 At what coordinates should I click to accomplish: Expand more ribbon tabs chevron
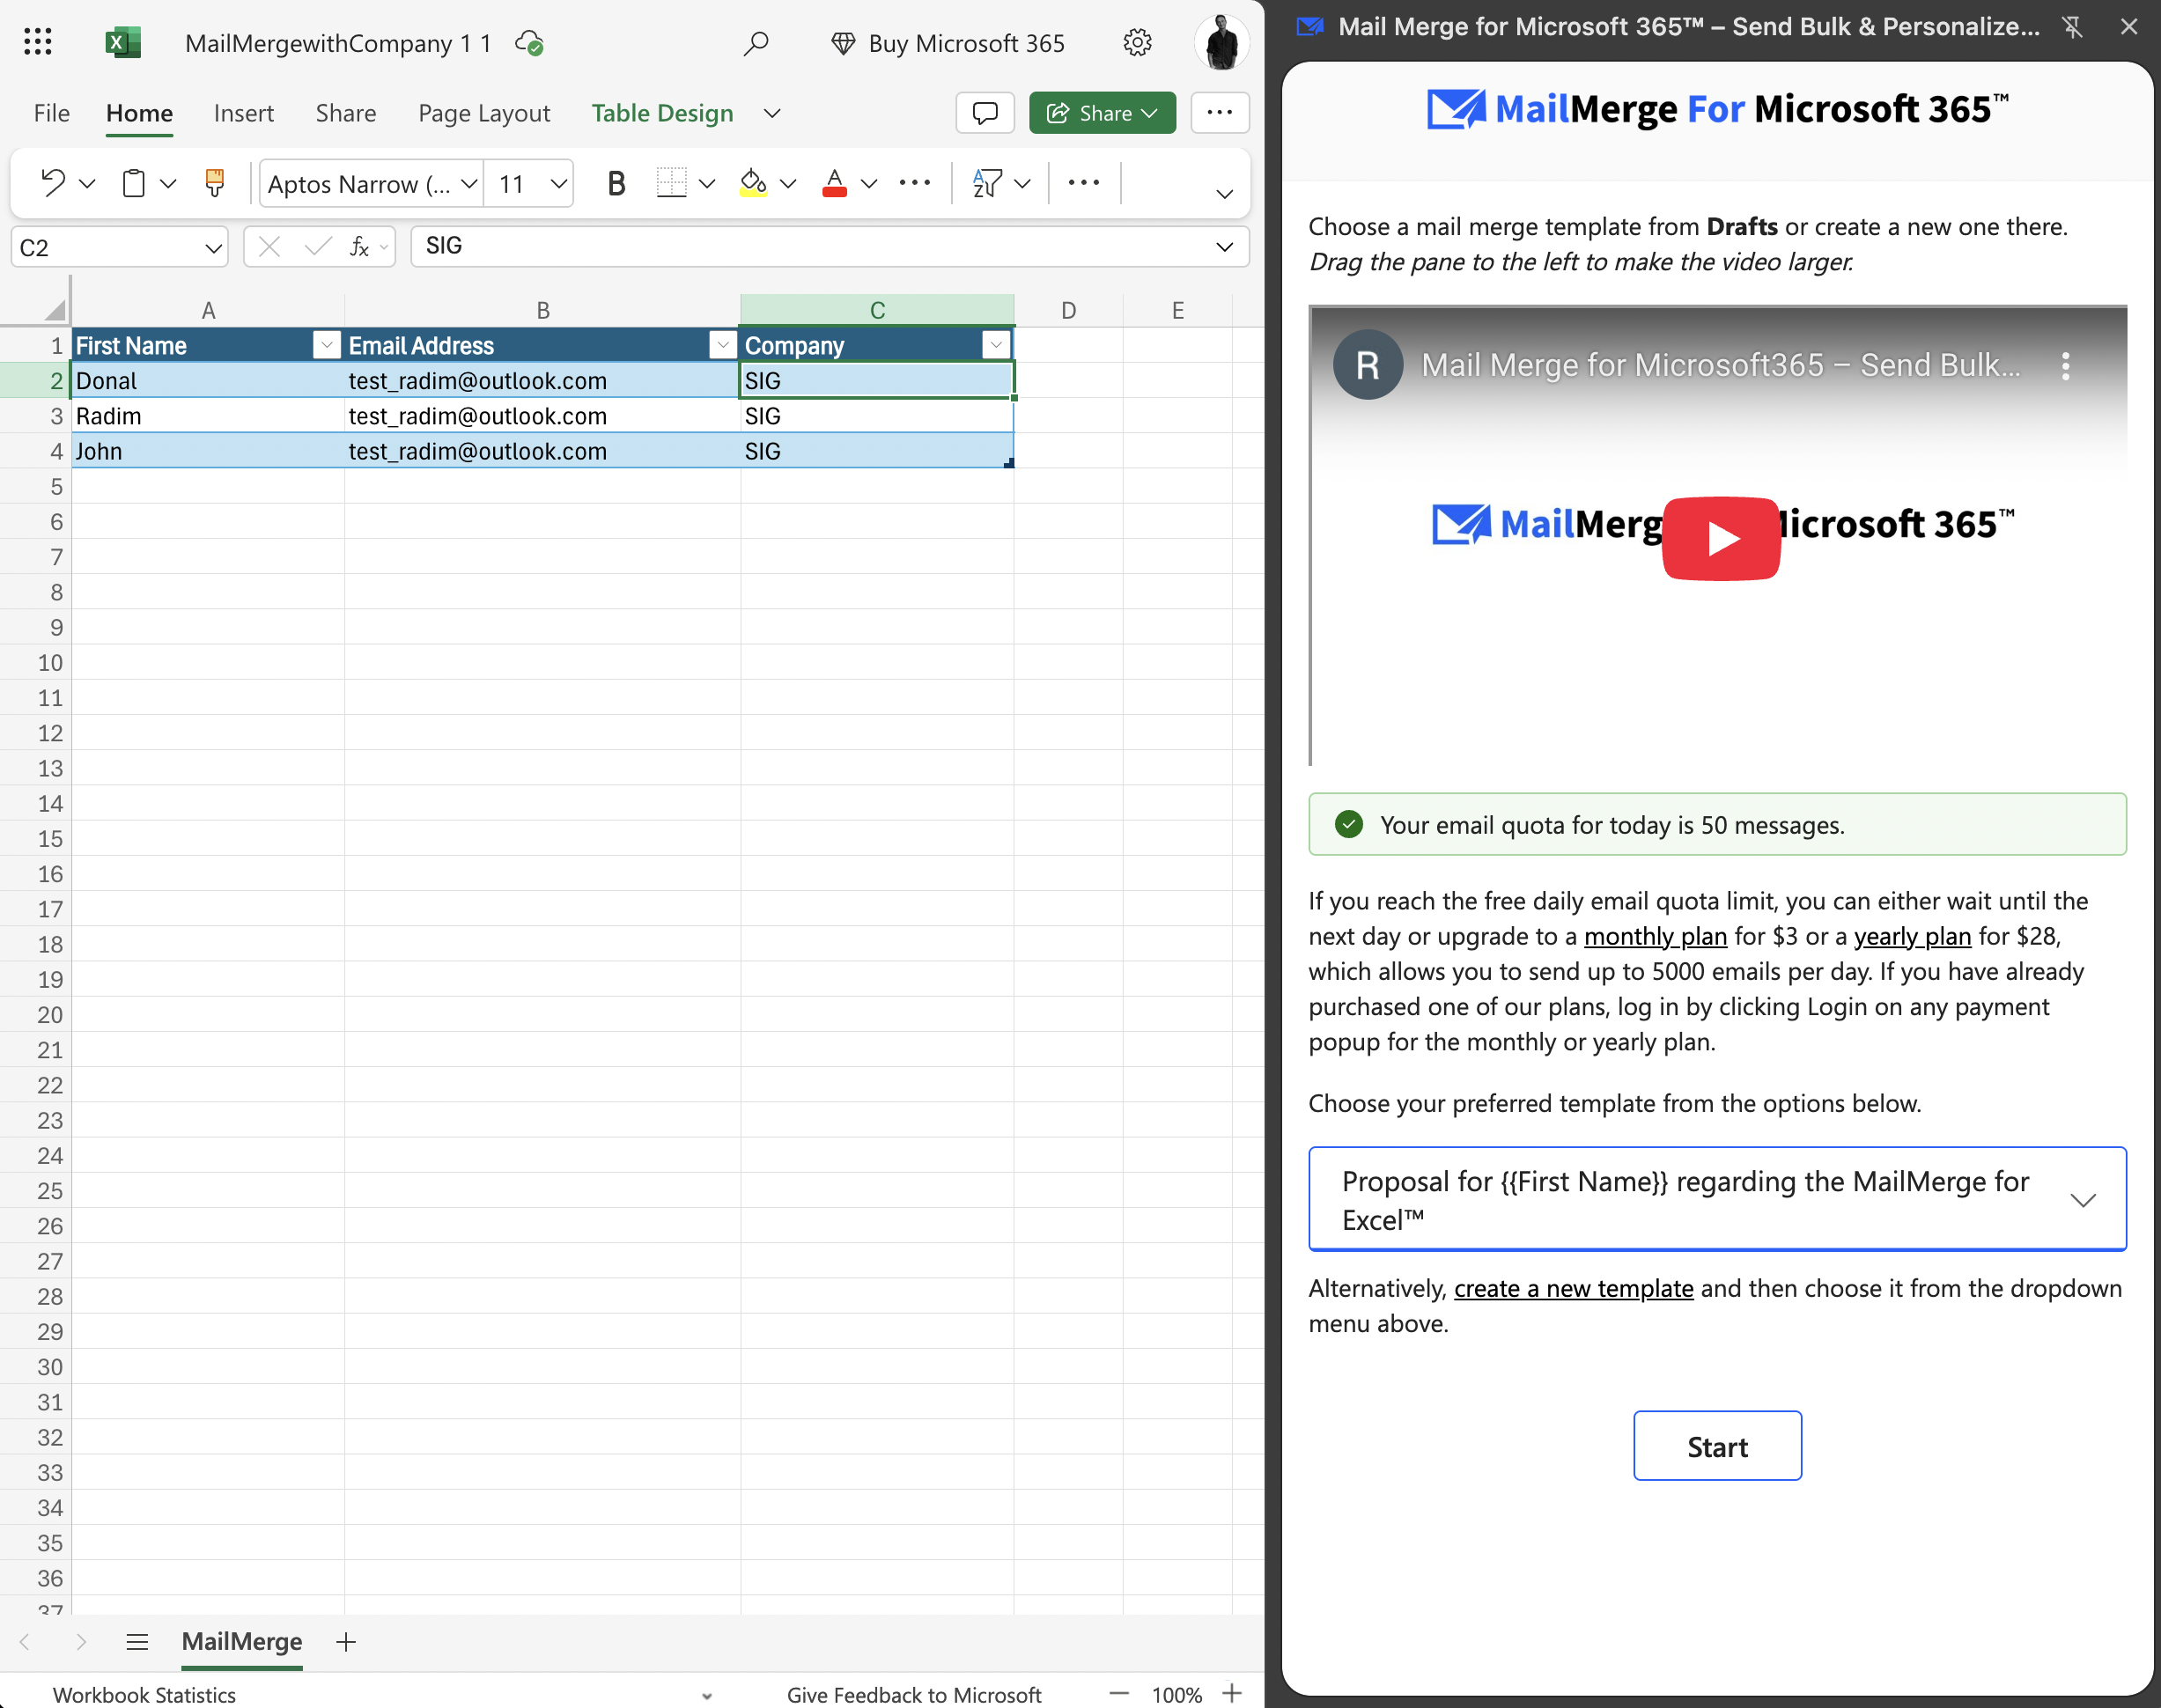pos(771,114)
